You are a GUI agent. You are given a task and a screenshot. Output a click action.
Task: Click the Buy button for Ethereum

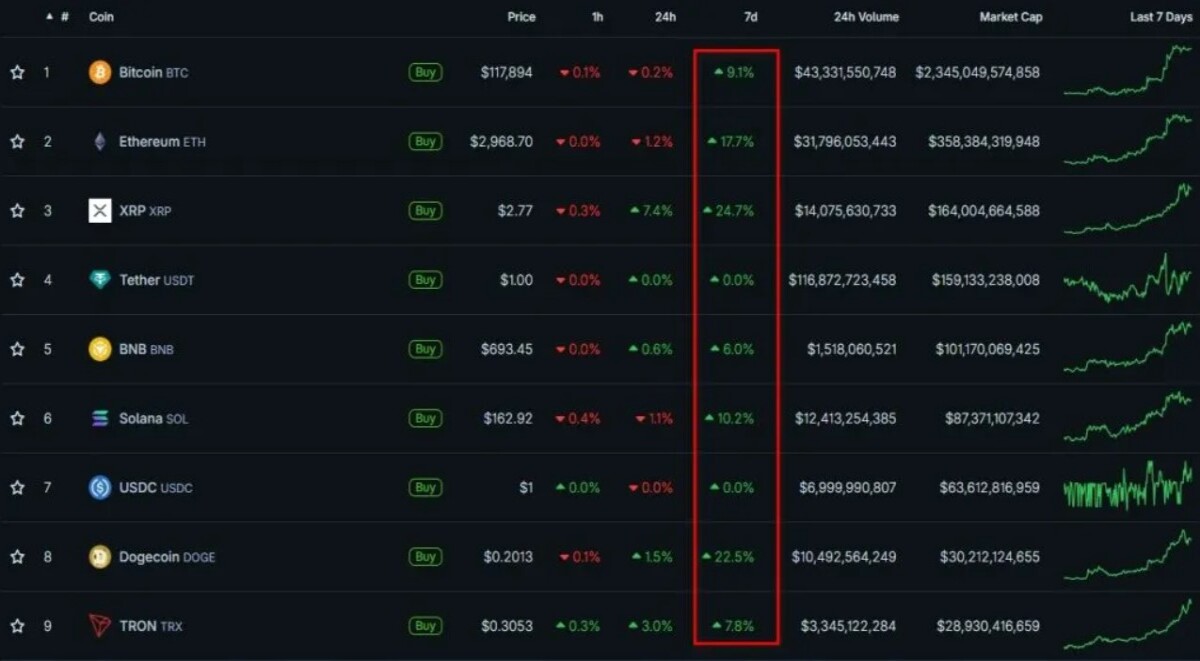[425, 141]
